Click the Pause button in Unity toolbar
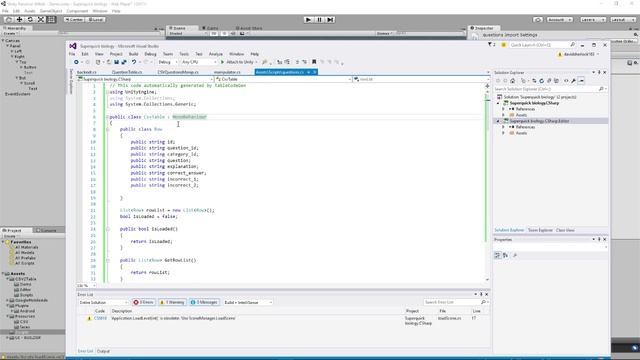This screenshot has width=640, height=360. pos(319,20)
